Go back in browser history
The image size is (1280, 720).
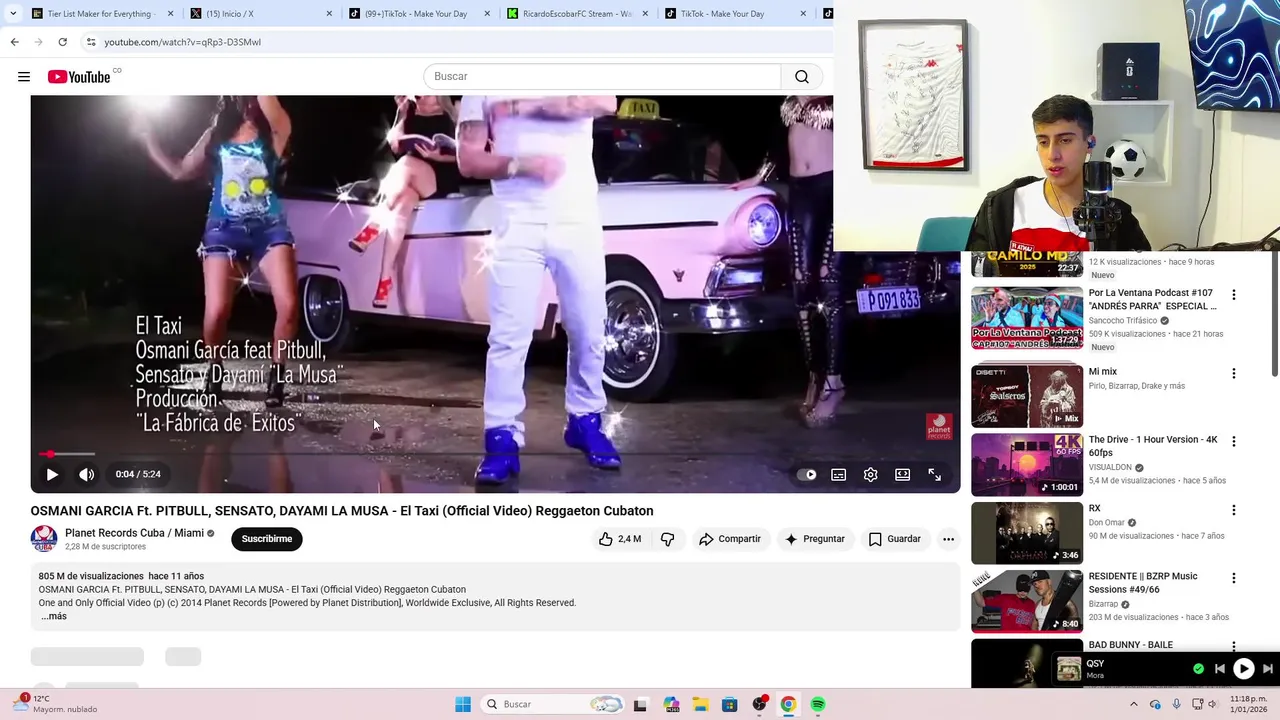click(14, 42)
